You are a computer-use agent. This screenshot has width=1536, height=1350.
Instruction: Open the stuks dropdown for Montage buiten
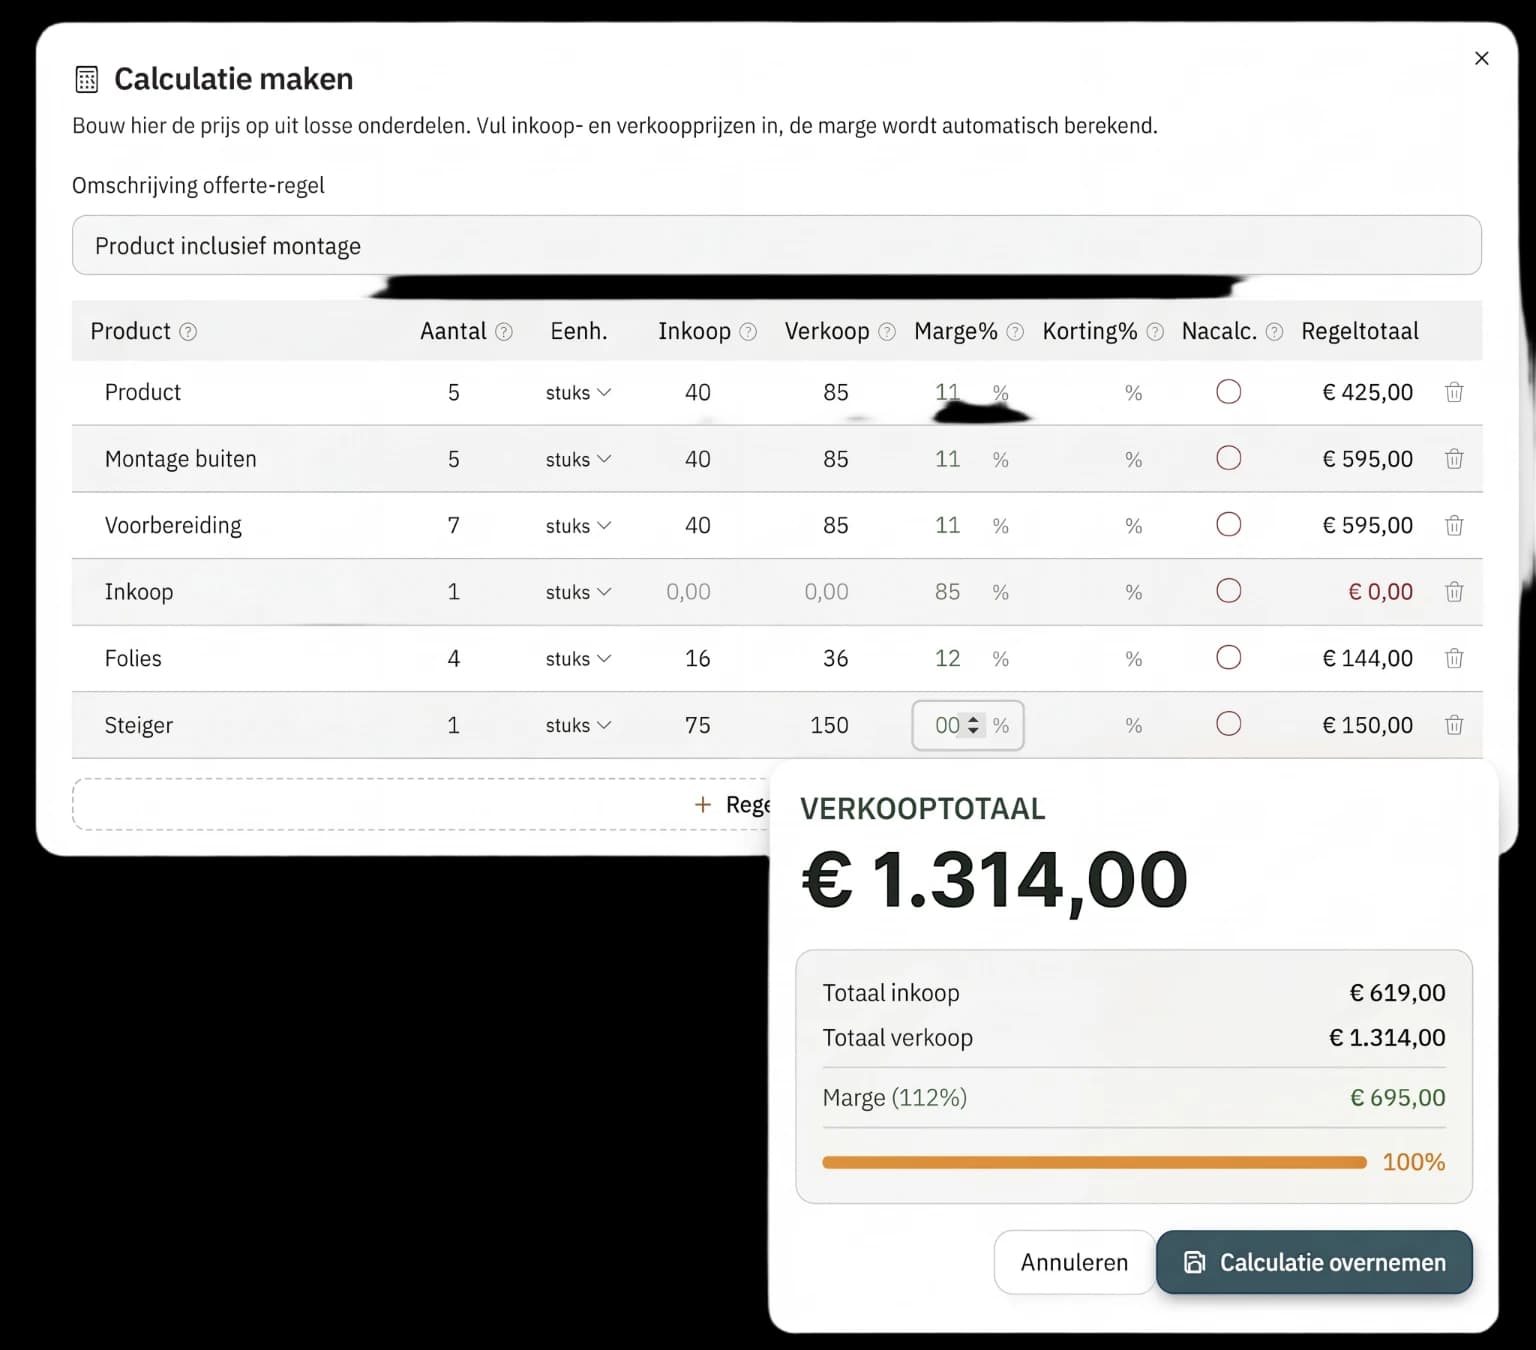578,459
